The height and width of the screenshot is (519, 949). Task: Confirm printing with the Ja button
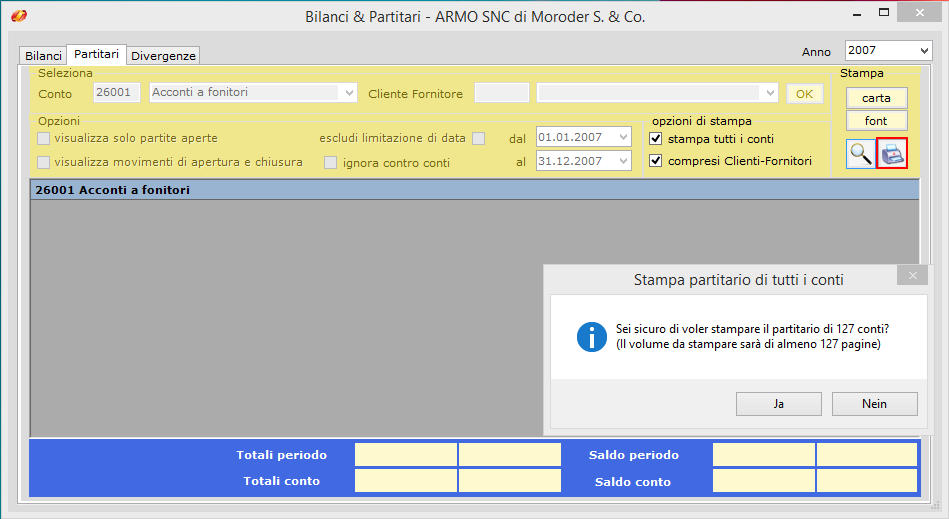click(x=778, y=404)
